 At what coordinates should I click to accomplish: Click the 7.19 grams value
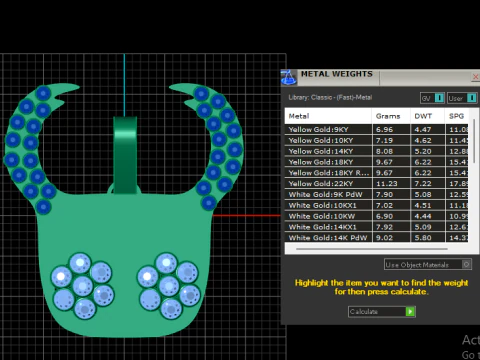(x=384, y=140)
